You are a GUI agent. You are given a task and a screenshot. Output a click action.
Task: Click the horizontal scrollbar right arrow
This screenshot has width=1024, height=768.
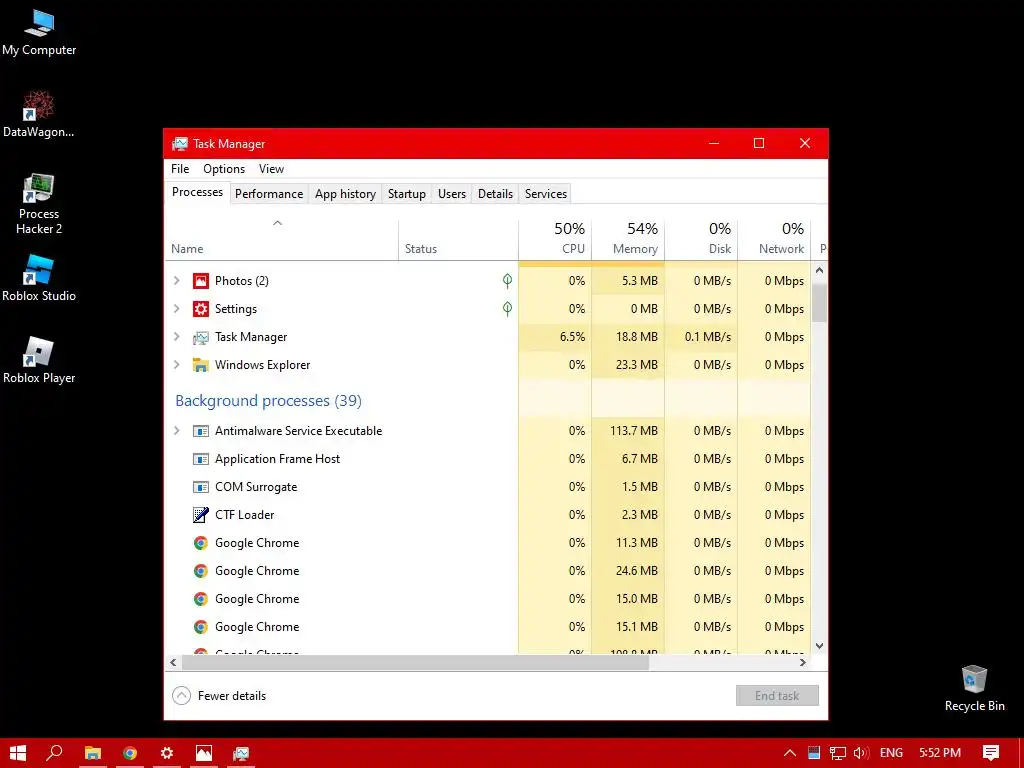[x=803, y=662]
